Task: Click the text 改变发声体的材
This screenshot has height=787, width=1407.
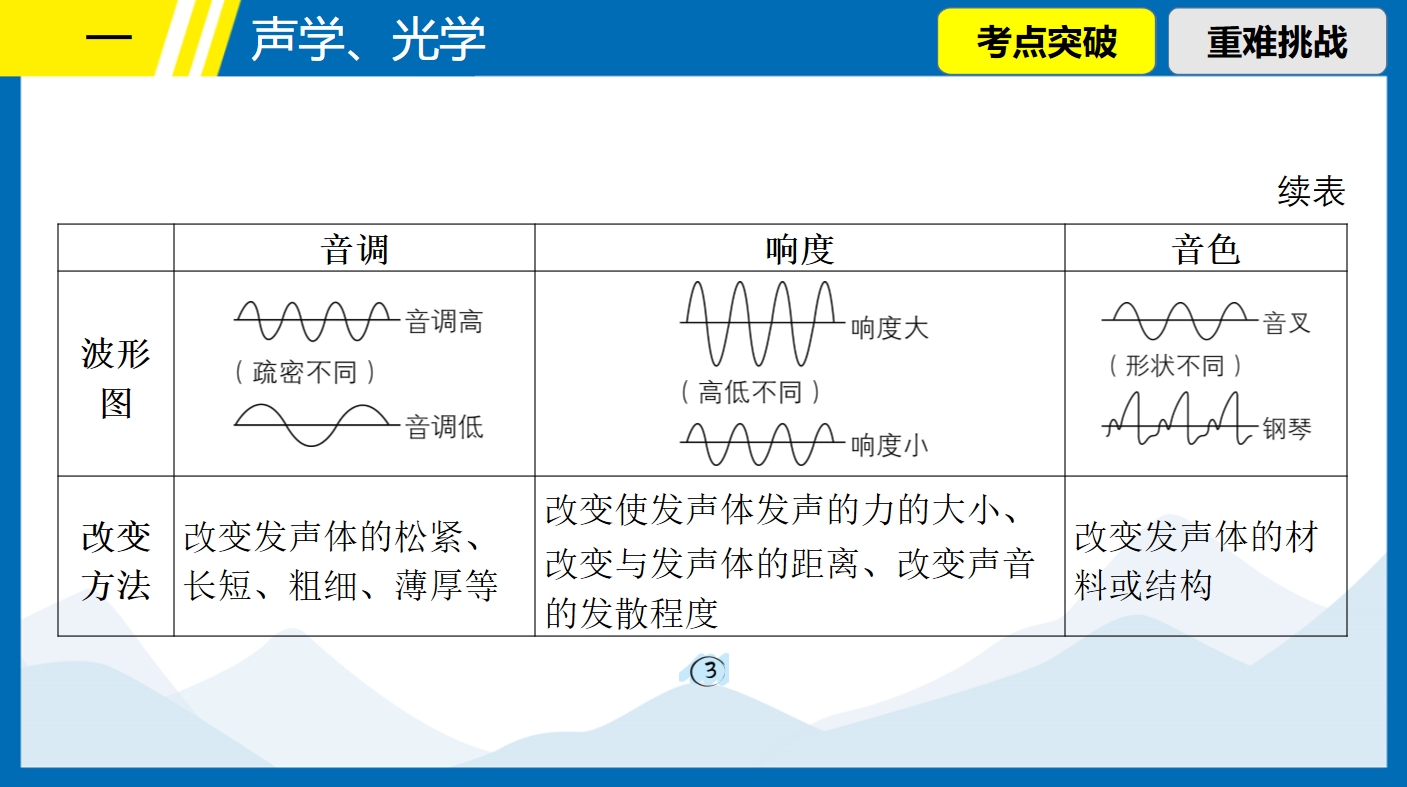Action: 1196,538
